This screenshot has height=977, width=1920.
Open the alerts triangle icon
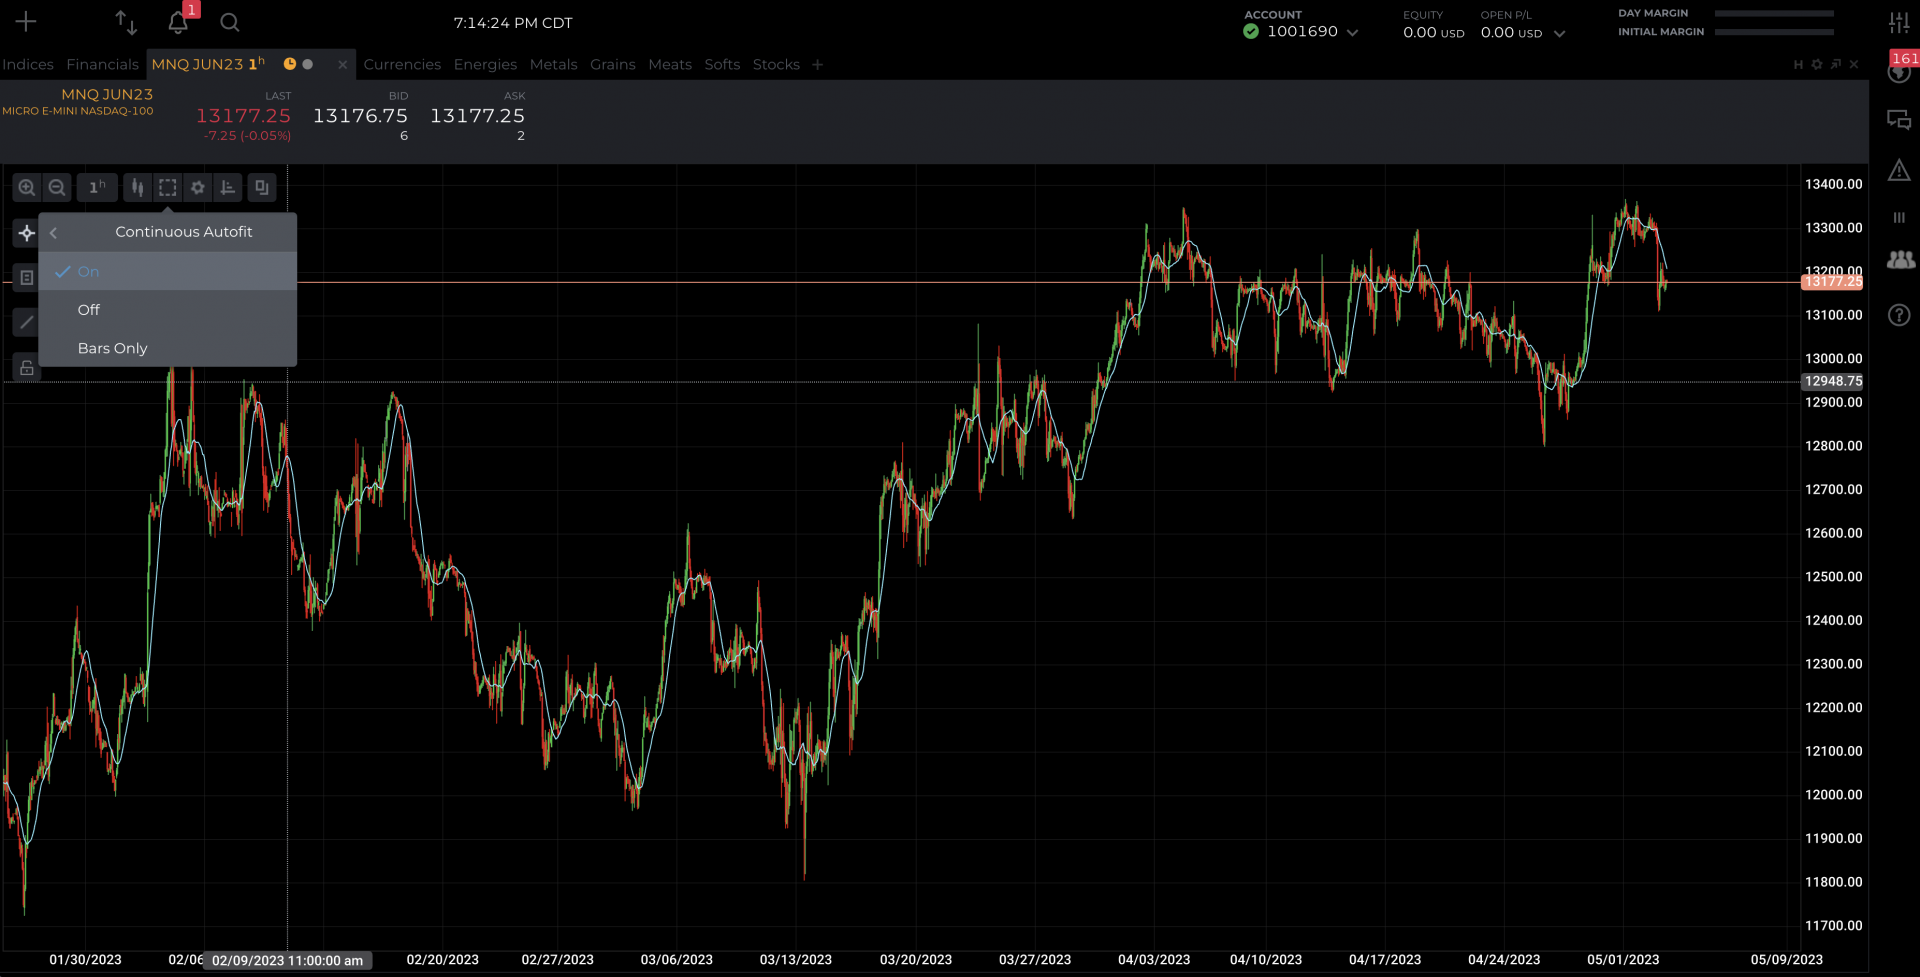pos(1899,170)
